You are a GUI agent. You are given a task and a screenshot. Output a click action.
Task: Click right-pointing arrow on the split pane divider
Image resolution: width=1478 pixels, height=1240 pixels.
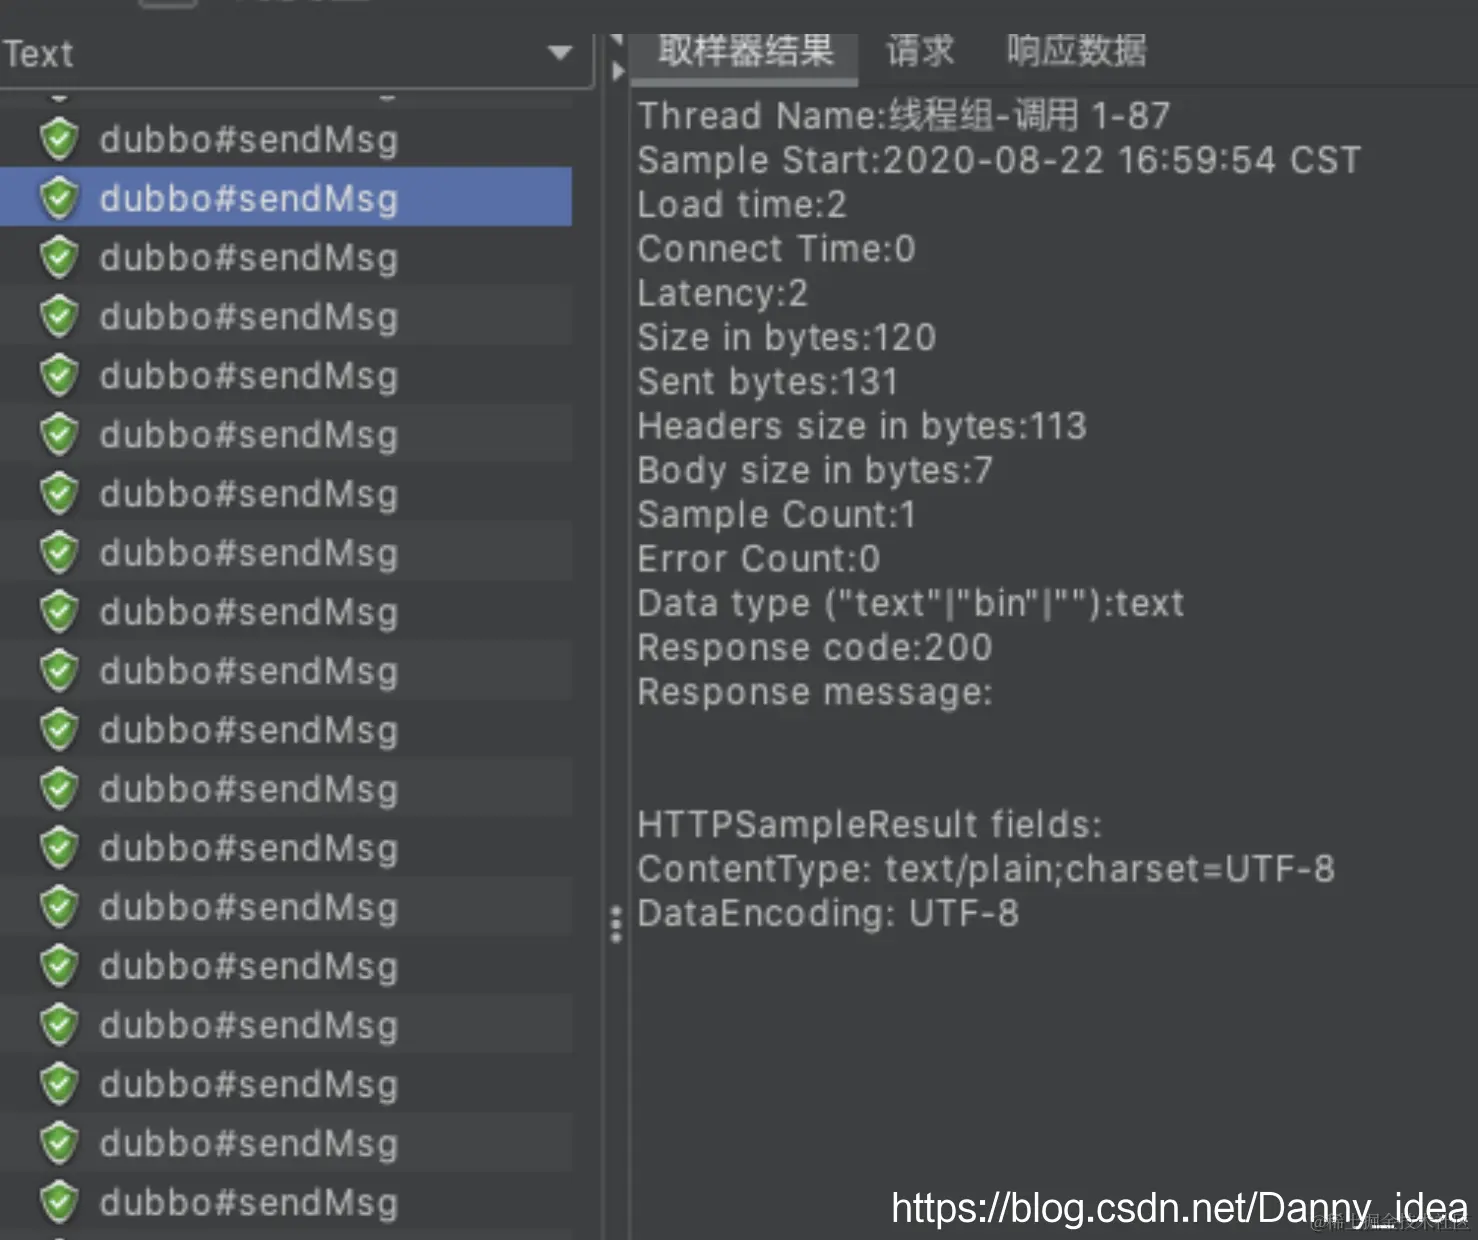(618, 71)
